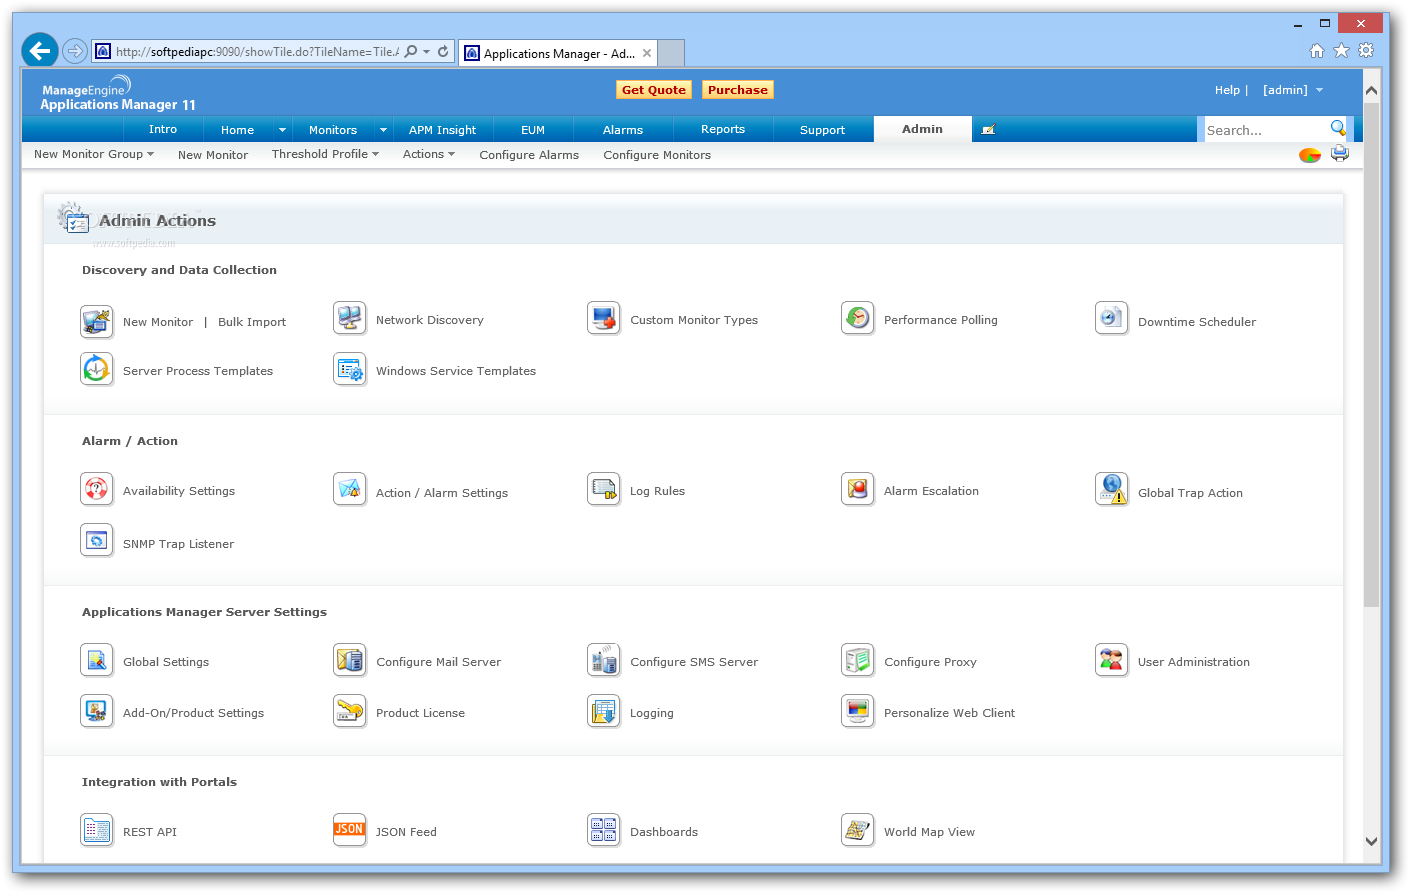Open the Product License icon
1410x893 pixels.
pyautogui.click(x=350, y=712)
